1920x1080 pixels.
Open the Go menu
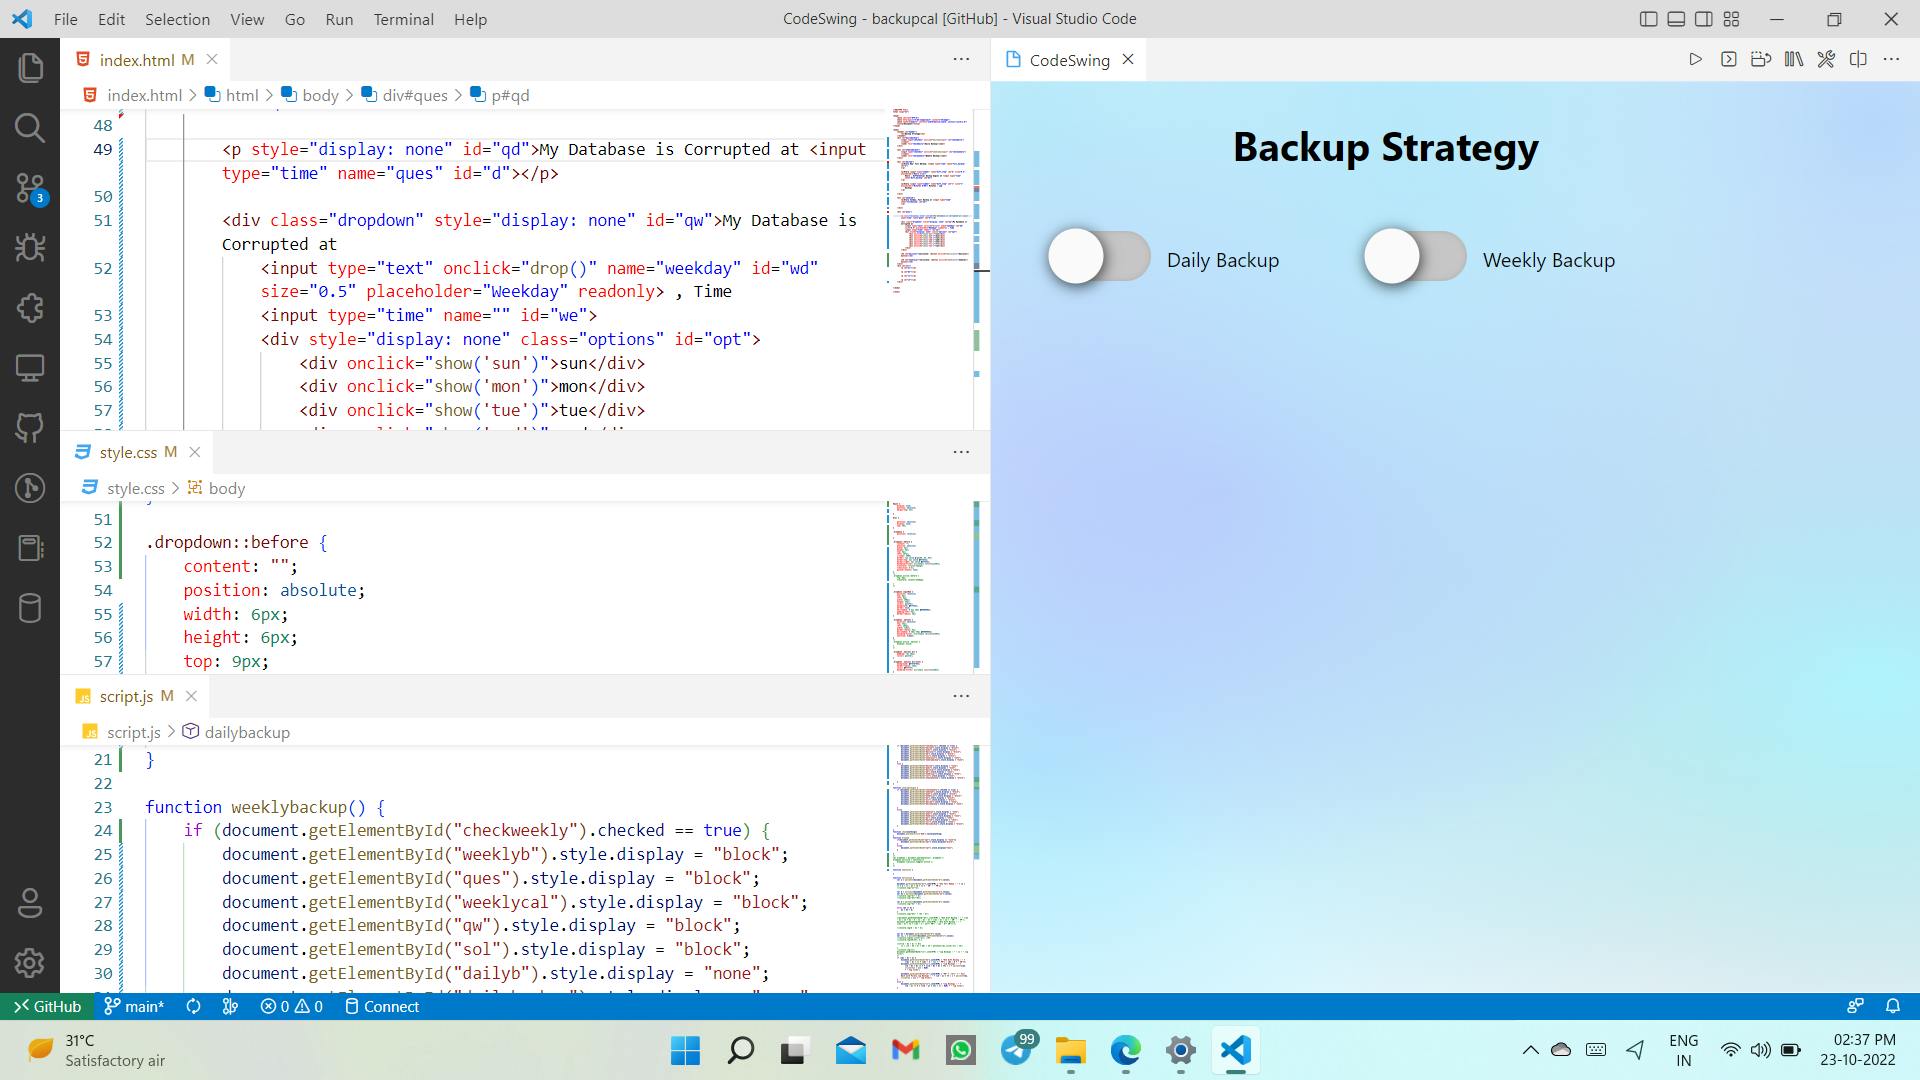[295, 19]
